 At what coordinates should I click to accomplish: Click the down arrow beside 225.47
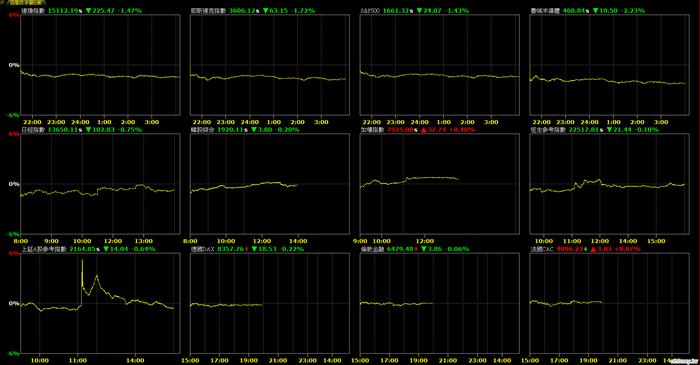88,10
